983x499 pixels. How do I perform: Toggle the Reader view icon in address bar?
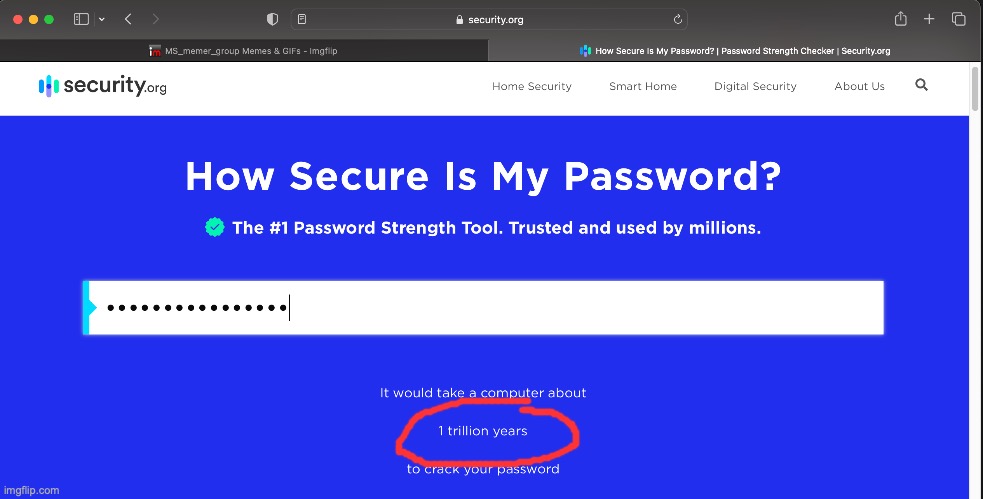pyautogui.click(x=302, y=19)
